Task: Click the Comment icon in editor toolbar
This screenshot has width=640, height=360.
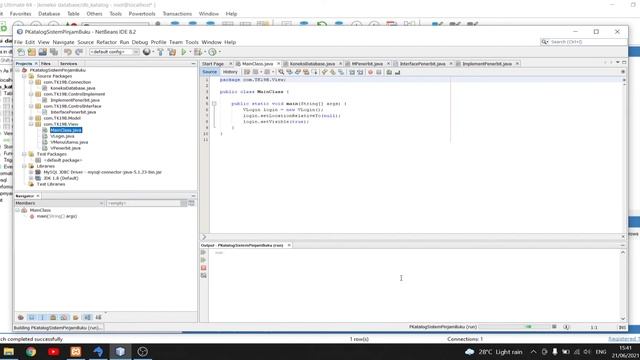Action: click(x=389, y=72)
